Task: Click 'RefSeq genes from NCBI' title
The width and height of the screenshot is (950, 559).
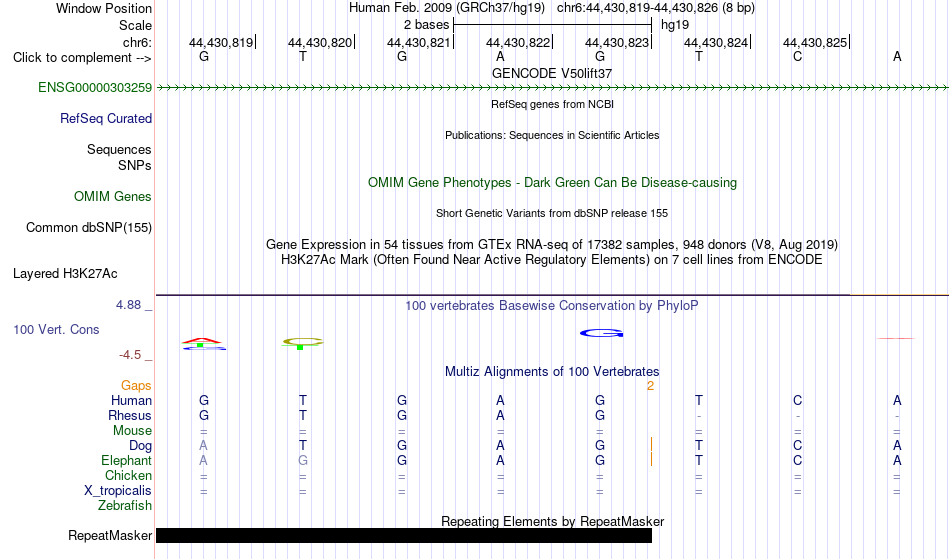Action: click(553, 104)
